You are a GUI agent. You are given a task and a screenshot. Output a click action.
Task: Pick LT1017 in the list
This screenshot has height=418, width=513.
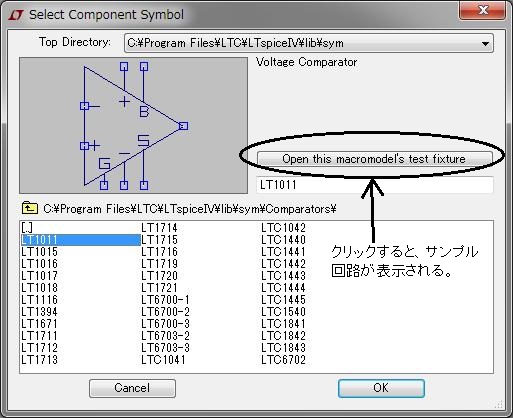tap(39, 276)
